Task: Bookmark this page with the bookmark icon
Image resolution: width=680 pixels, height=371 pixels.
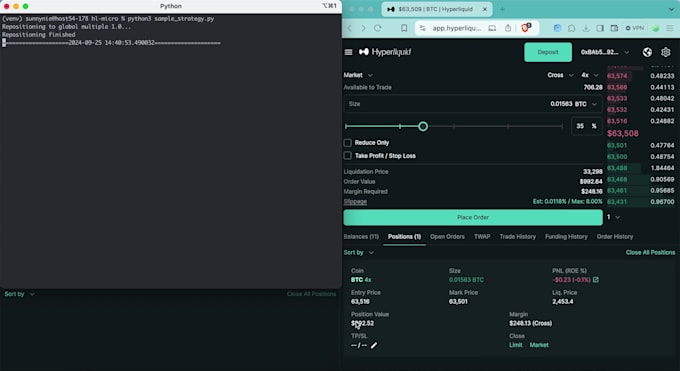Action: click(x=404, y=28)
